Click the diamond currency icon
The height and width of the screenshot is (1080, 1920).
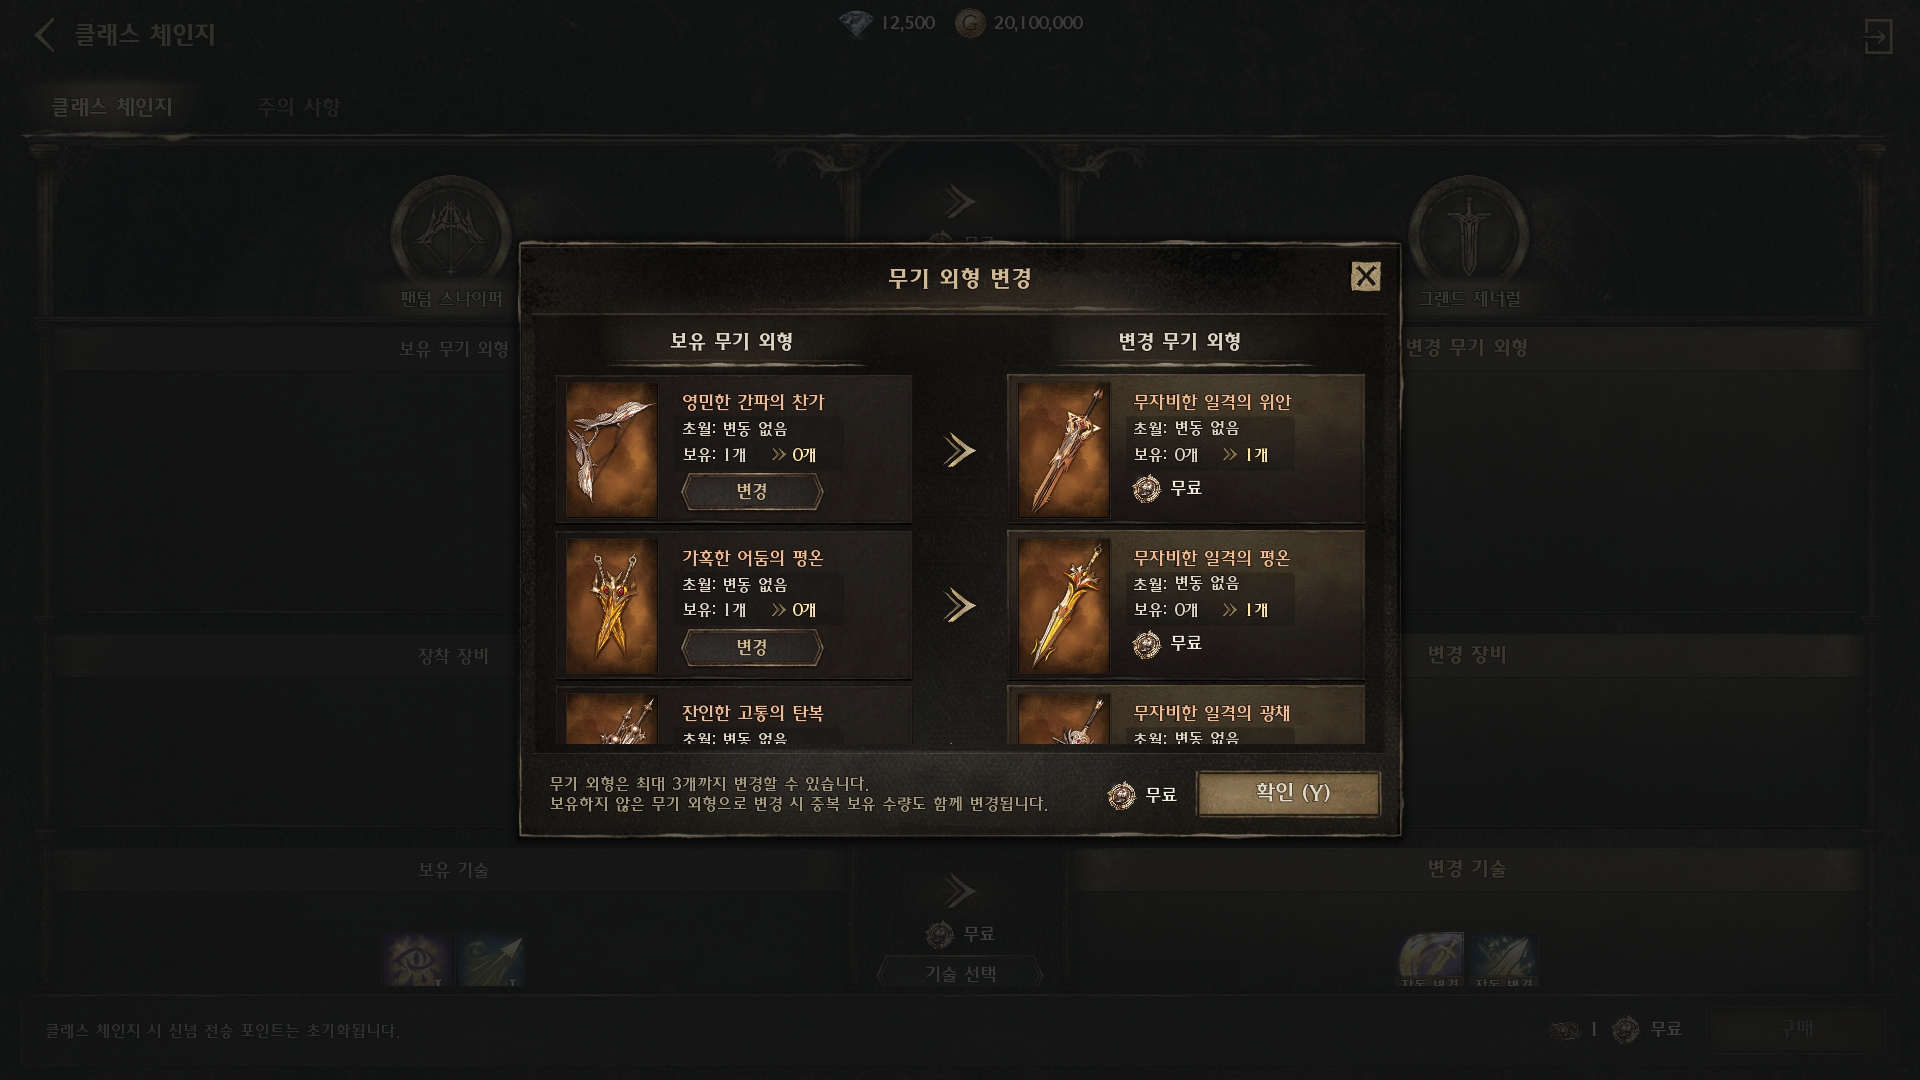coord(856,23)
